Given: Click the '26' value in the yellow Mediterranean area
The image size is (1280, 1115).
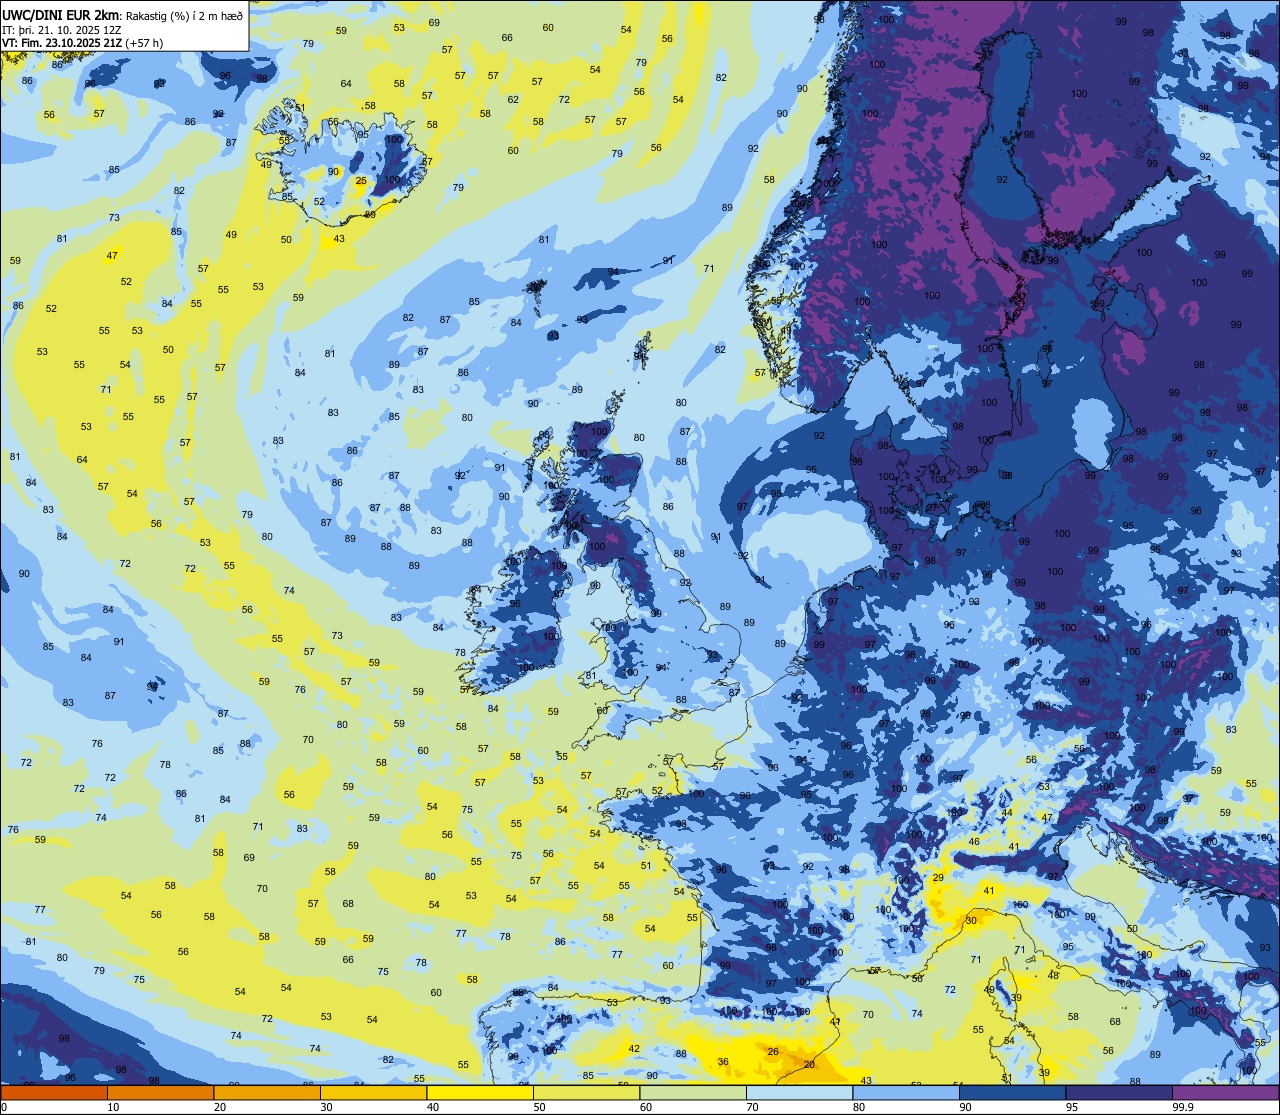Looking at the screenshot, I should (773, 1052).
